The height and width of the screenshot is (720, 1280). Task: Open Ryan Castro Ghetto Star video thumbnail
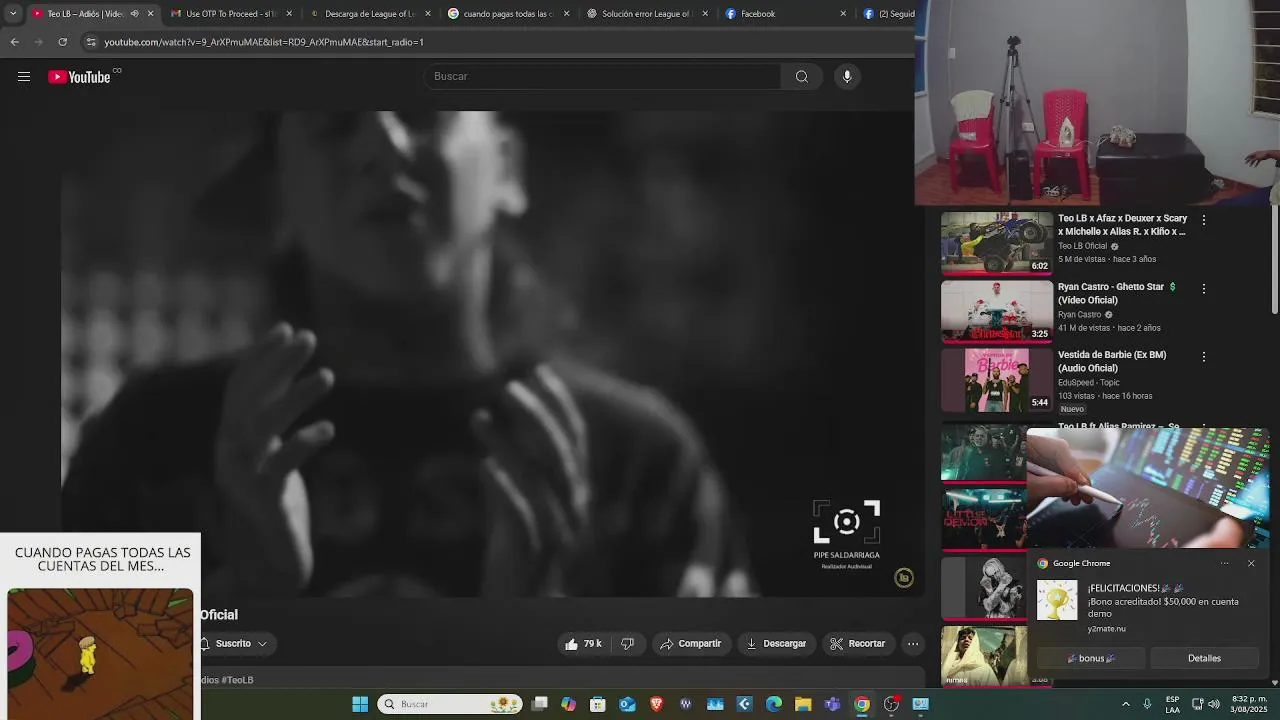point(996,311)
